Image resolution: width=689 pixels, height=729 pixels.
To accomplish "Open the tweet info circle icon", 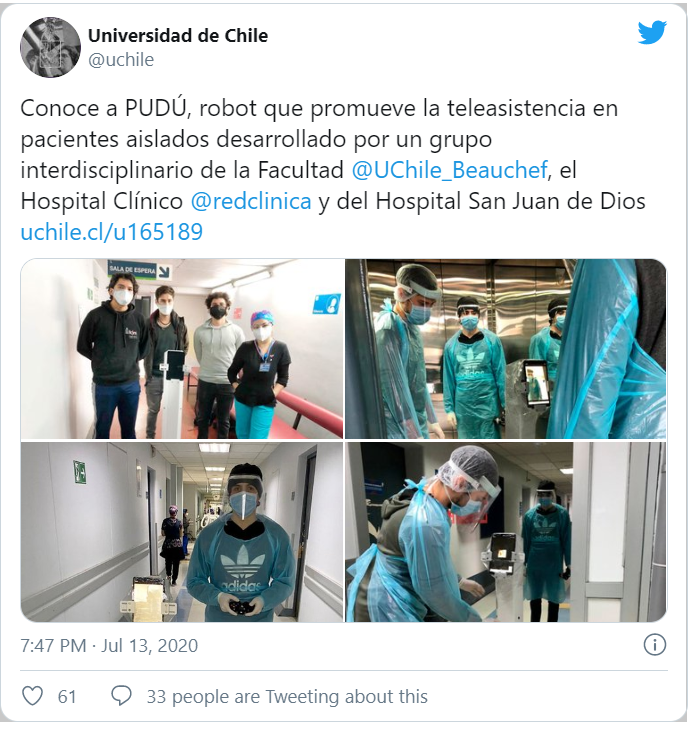I will coord(655,645).
